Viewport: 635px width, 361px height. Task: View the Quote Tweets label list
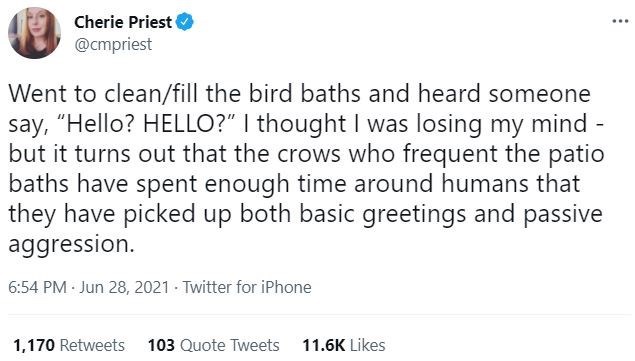(230, 346)
